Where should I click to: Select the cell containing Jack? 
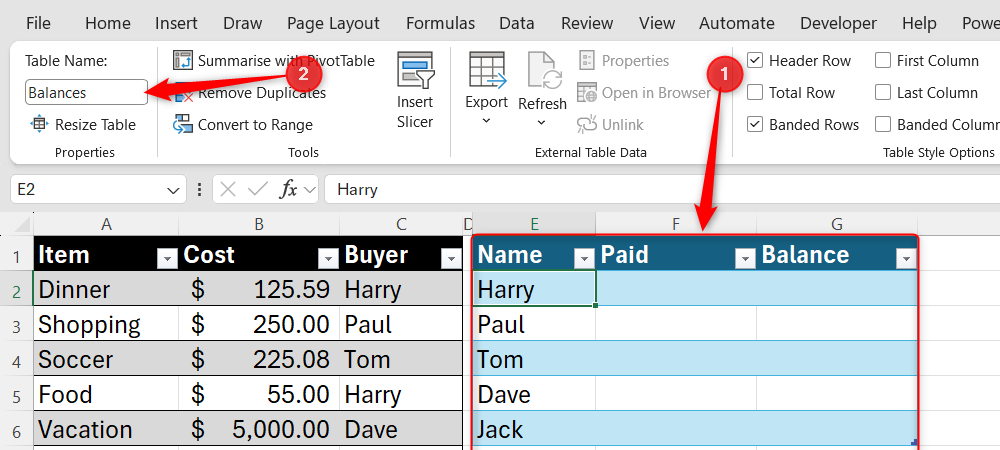coord(534,429)
